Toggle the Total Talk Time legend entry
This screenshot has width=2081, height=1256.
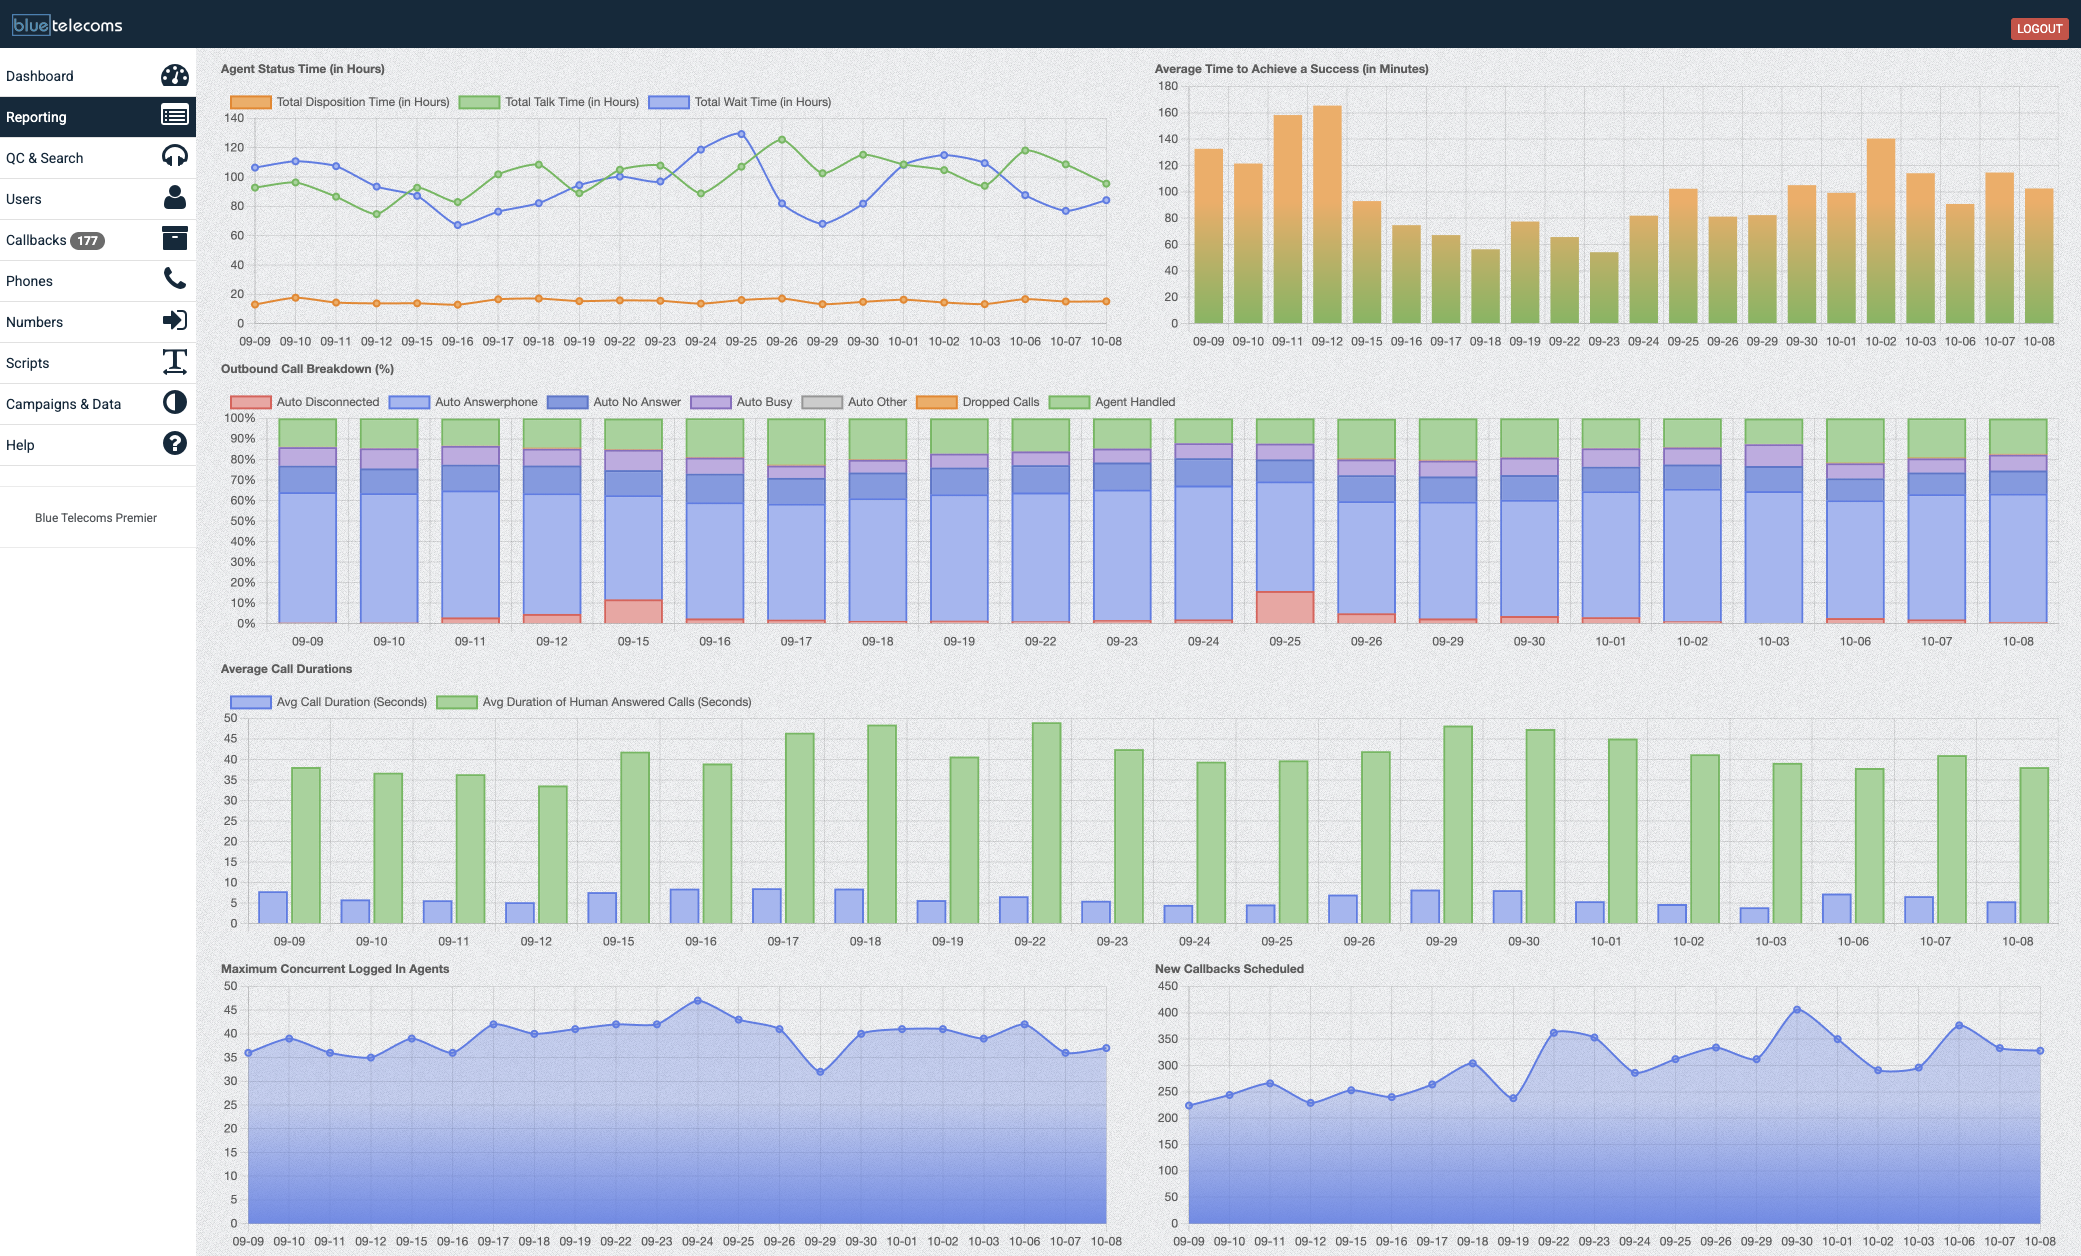coord(571,101)
